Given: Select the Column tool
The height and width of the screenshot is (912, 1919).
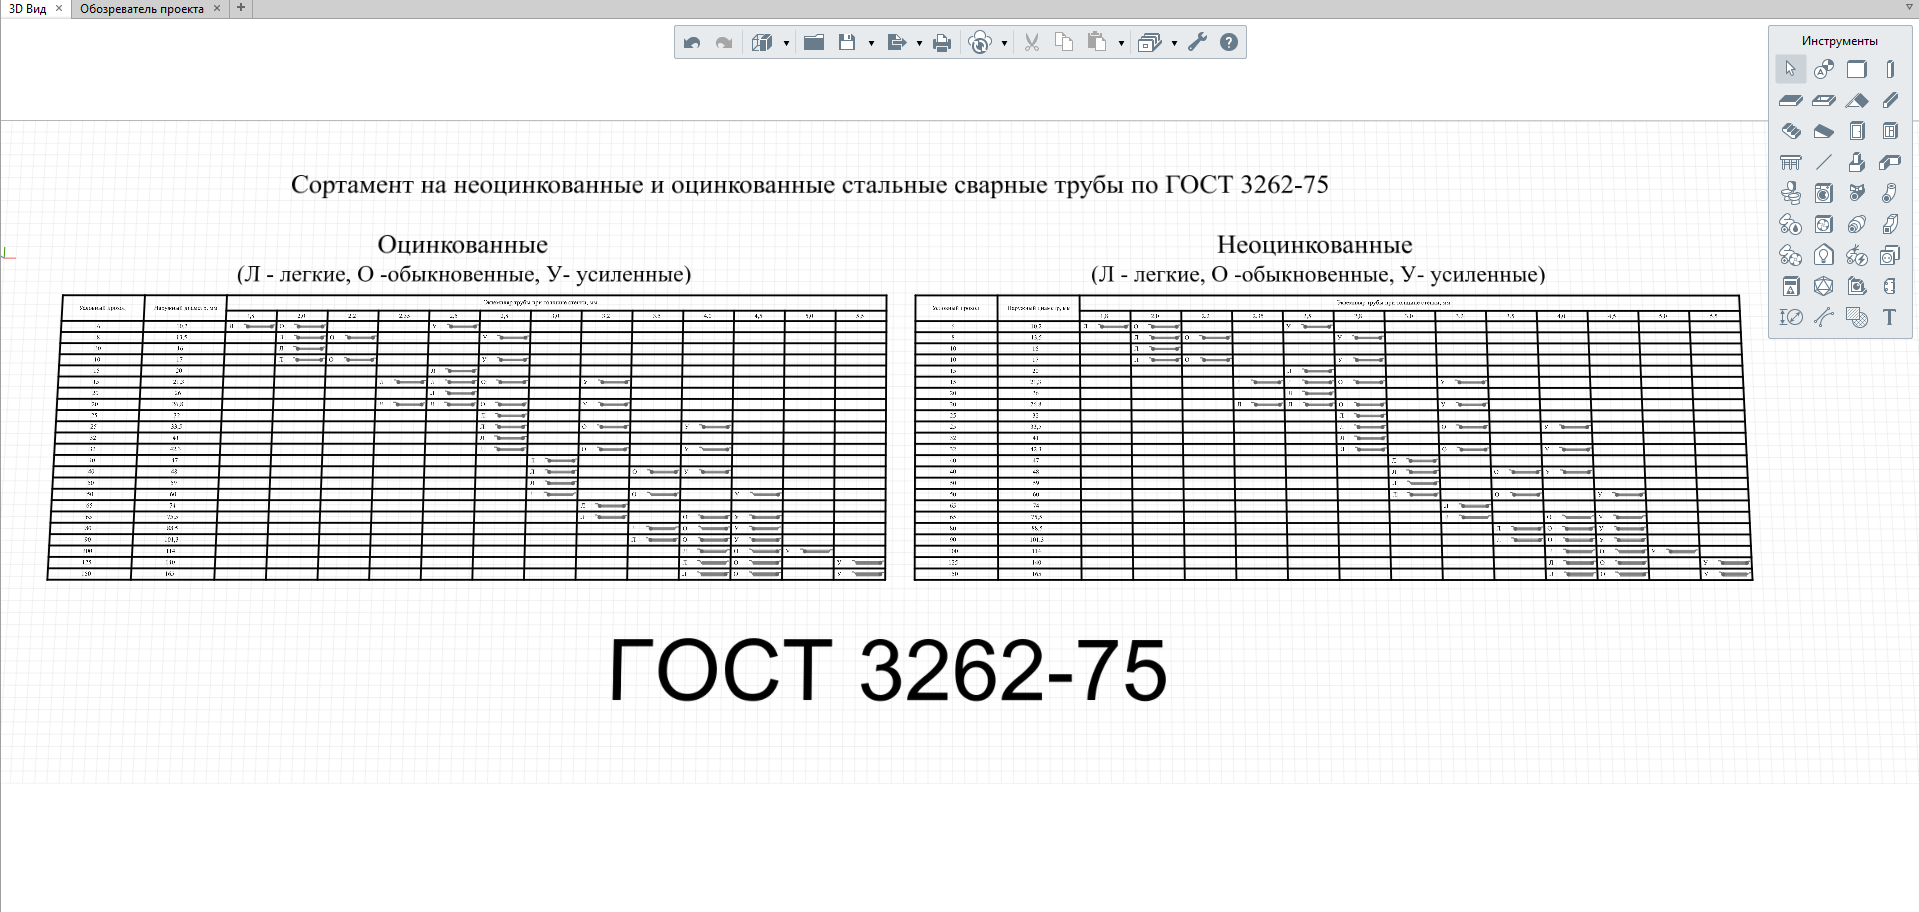Looking at the screenshot, I should [1890, 69].
